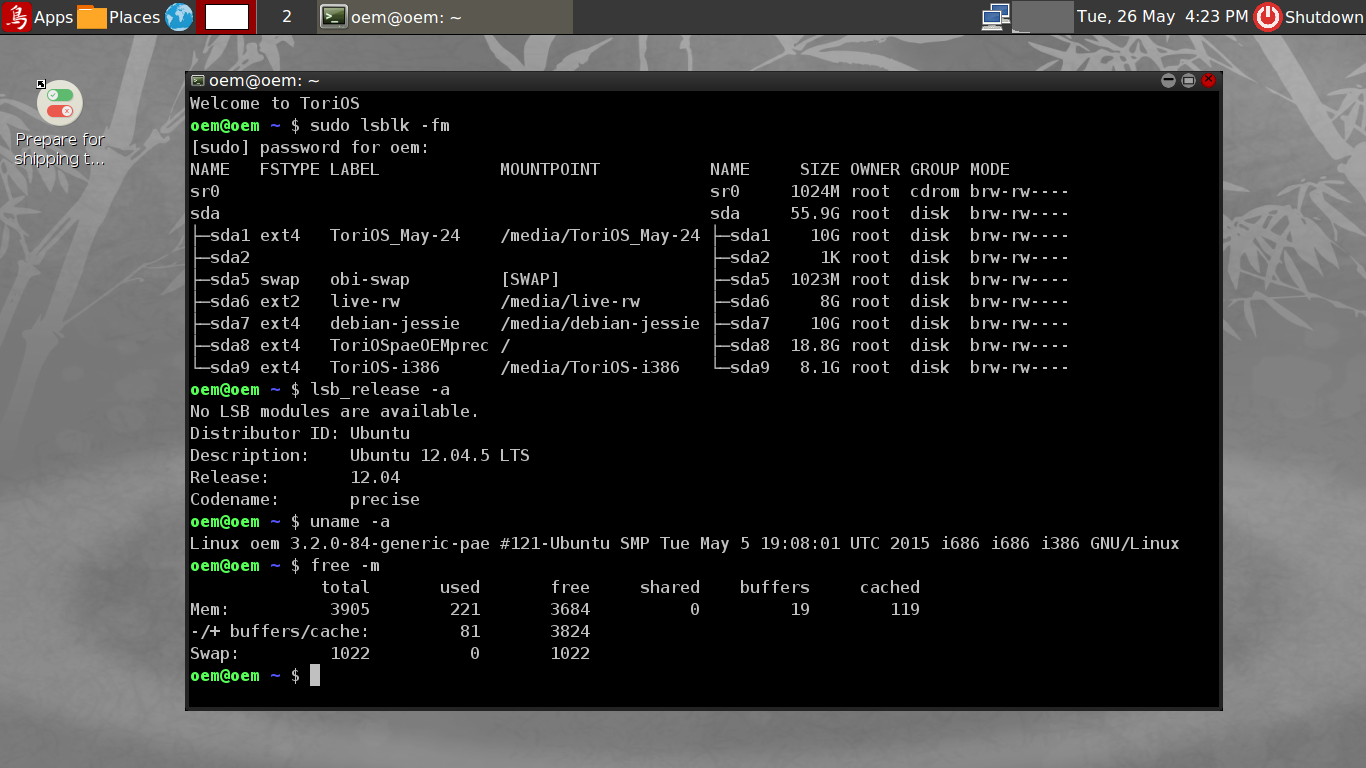
Task: Click the Shutdown text label
Action: click(x=1322, y=17)
